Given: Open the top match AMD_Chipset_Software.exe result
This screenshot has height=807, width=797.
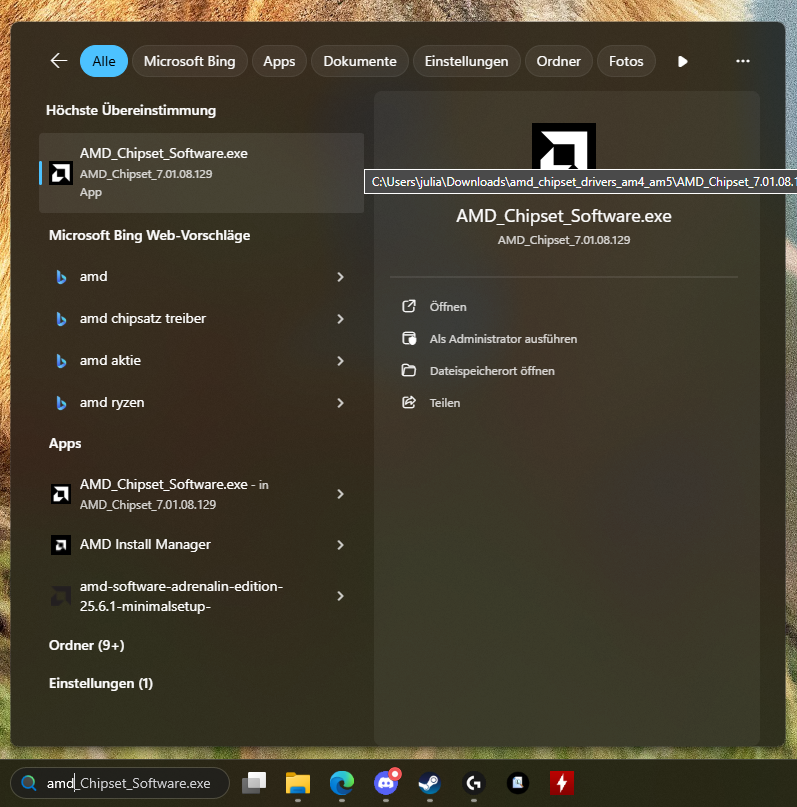Looking at the screenshot, I should coord(202,172).
